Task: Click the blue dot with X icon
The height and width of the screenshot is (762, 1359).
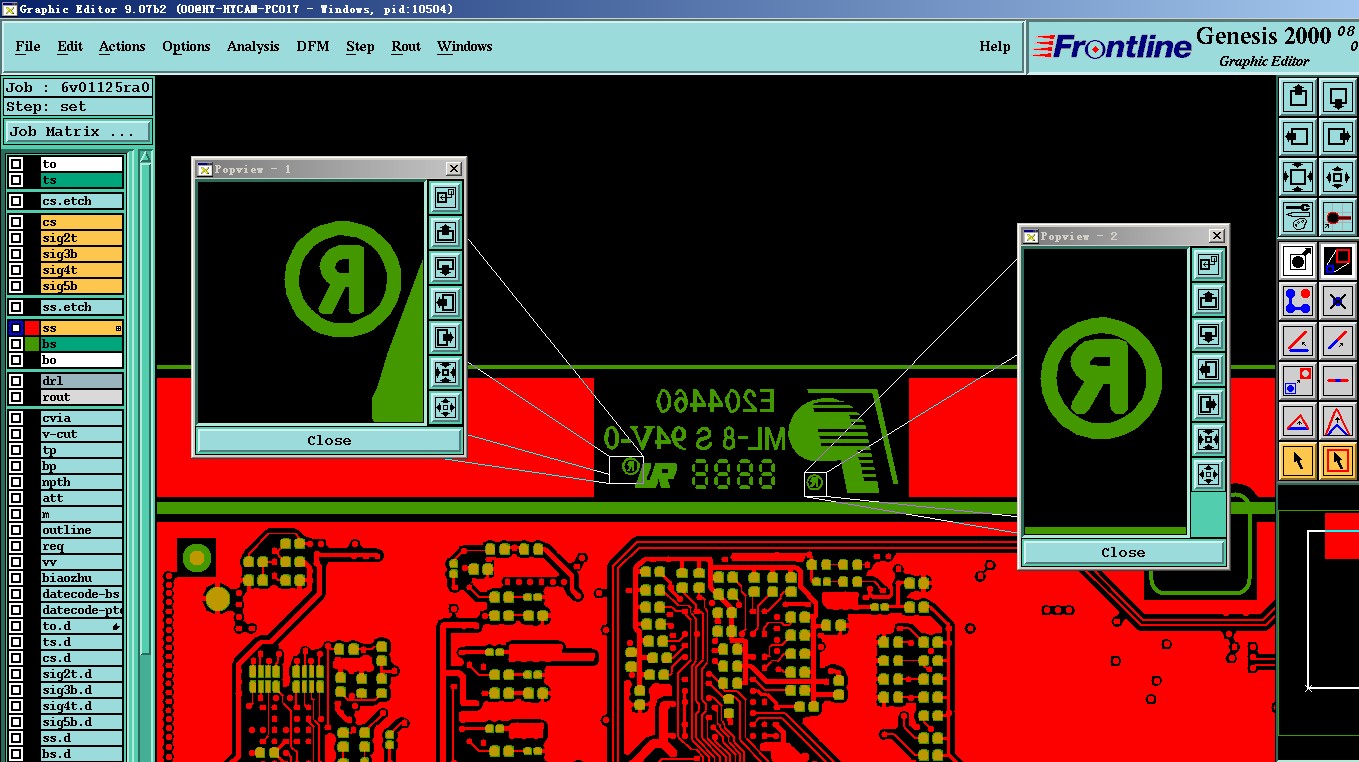Action: point(1338,301)
